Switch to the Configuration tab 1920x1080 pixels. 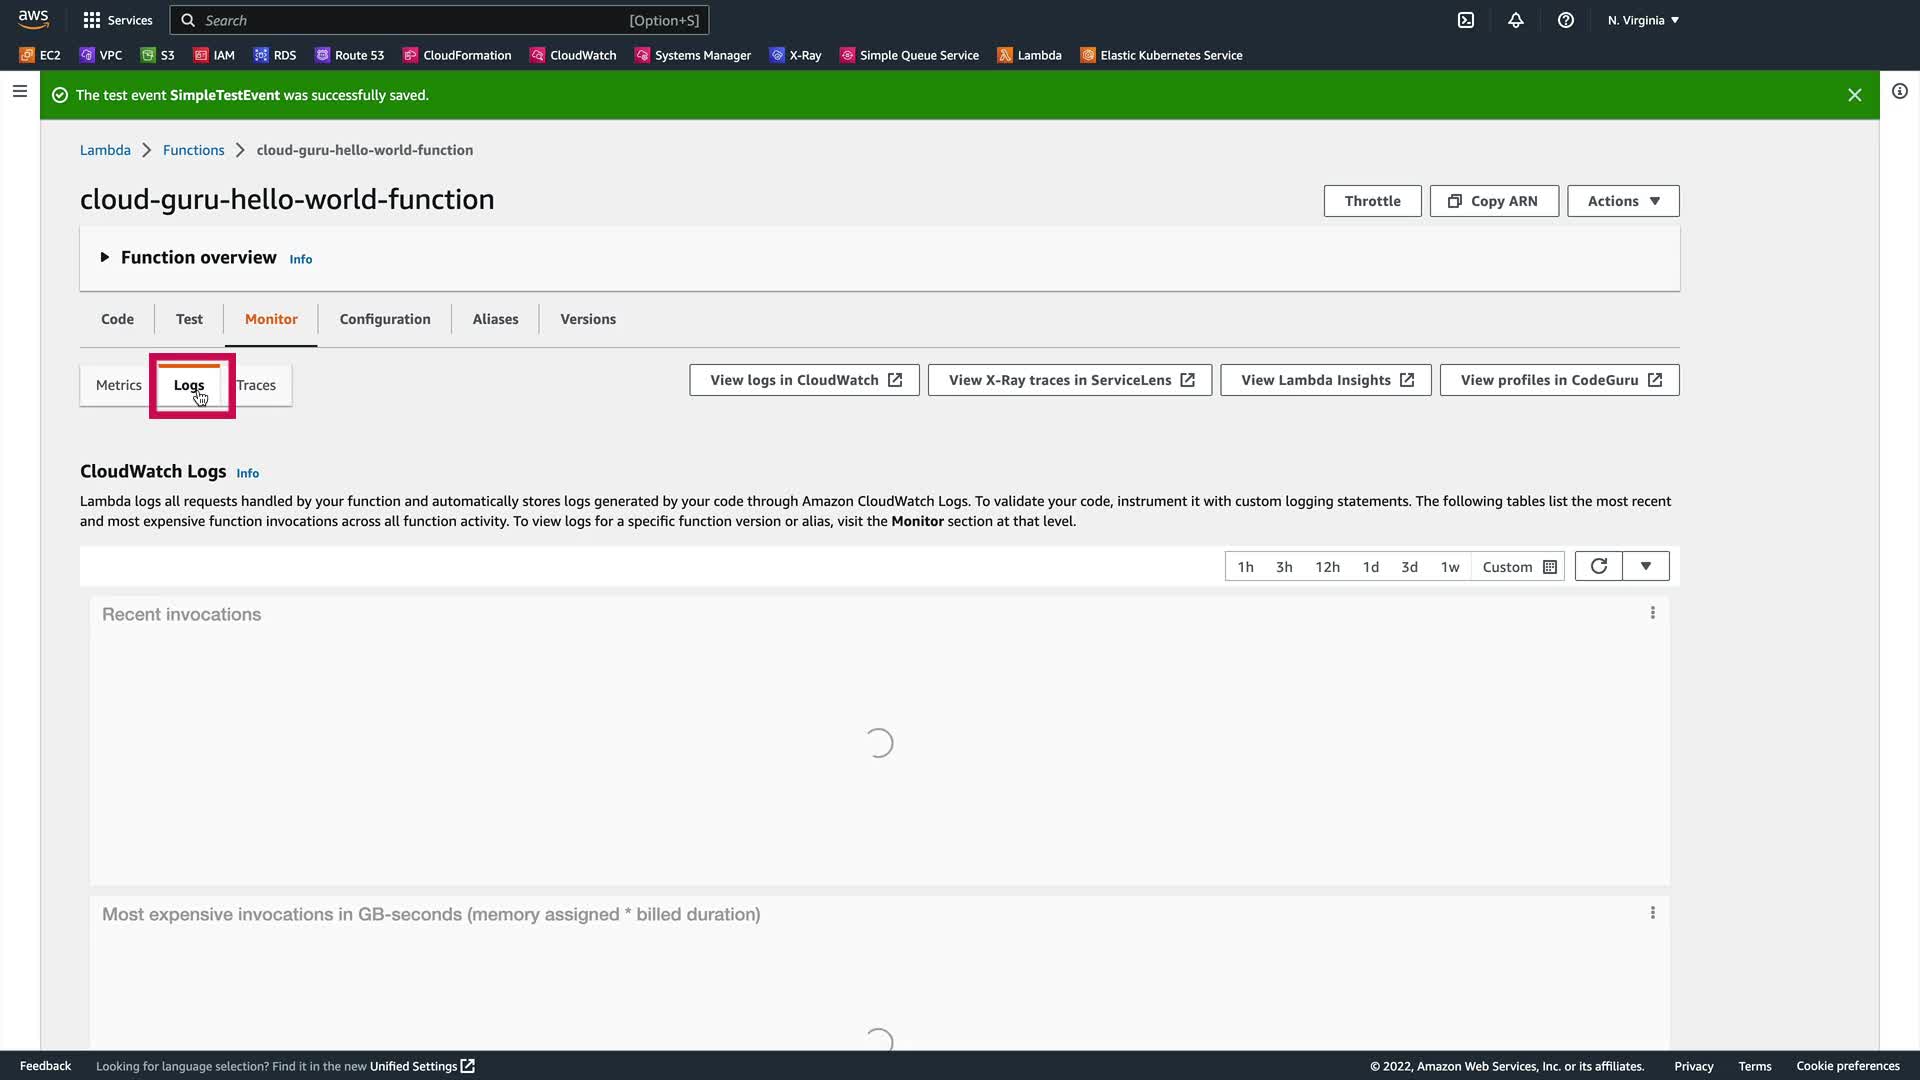385,319
